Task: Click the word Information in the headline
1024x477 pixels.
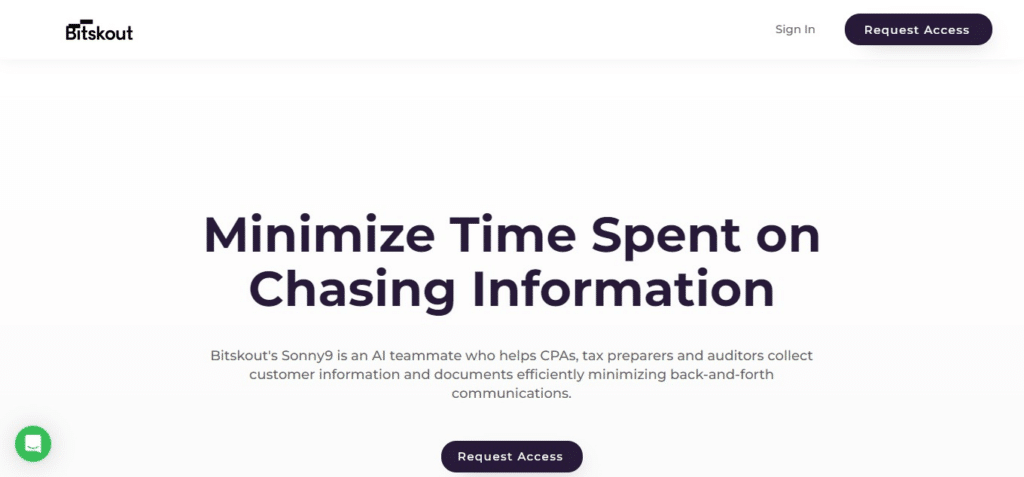Action: pos(623,288)
